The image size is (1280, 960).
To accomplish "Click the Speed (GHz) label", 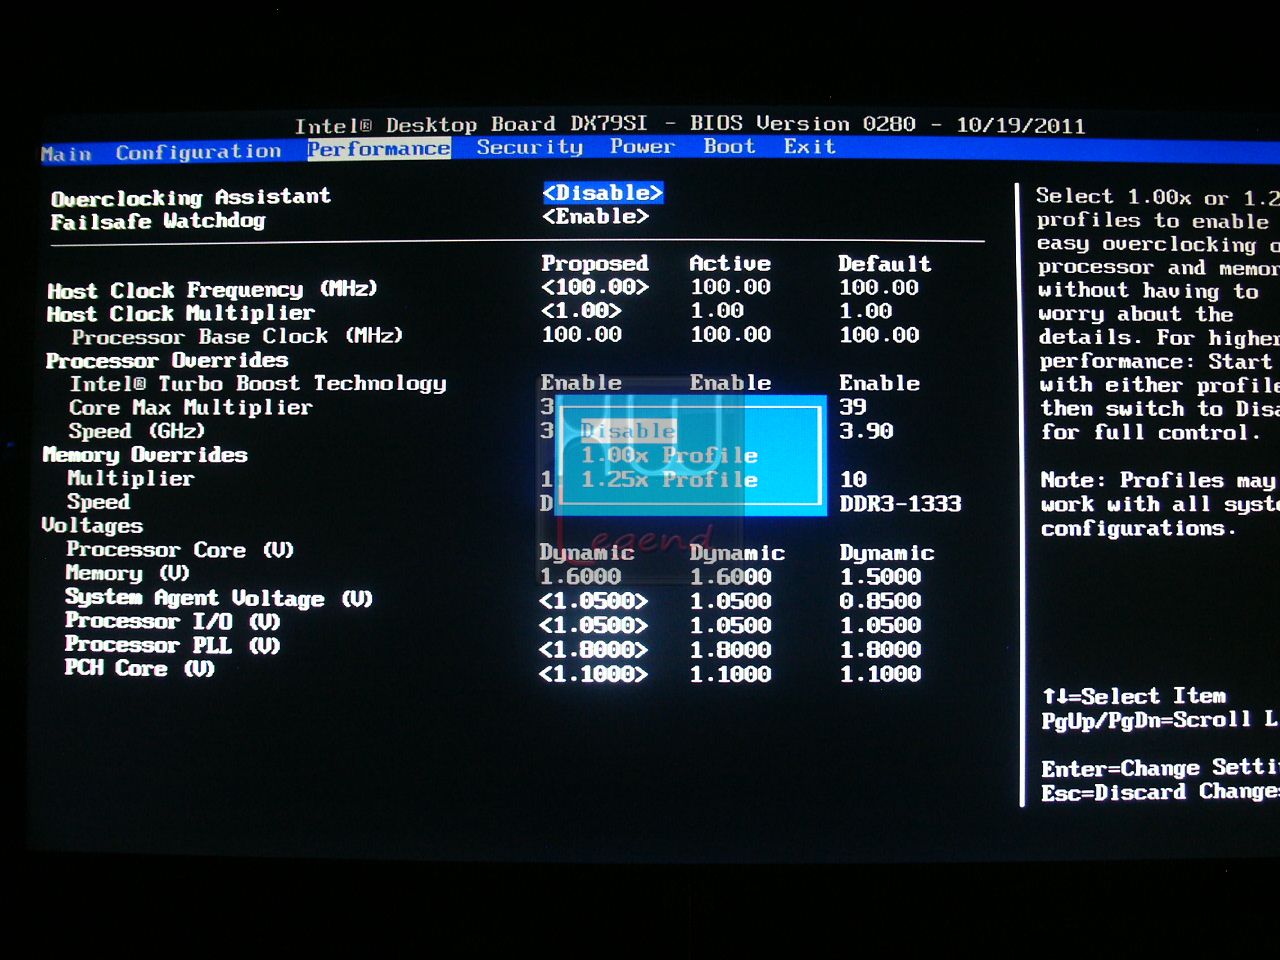I will pos(136,431).
